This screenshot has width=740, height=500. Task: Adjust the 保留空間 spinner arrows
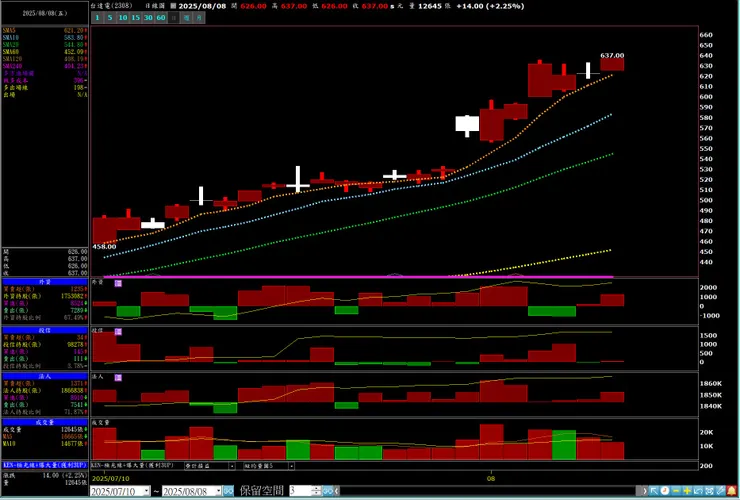pyautogui.click(x=316, y=491)
